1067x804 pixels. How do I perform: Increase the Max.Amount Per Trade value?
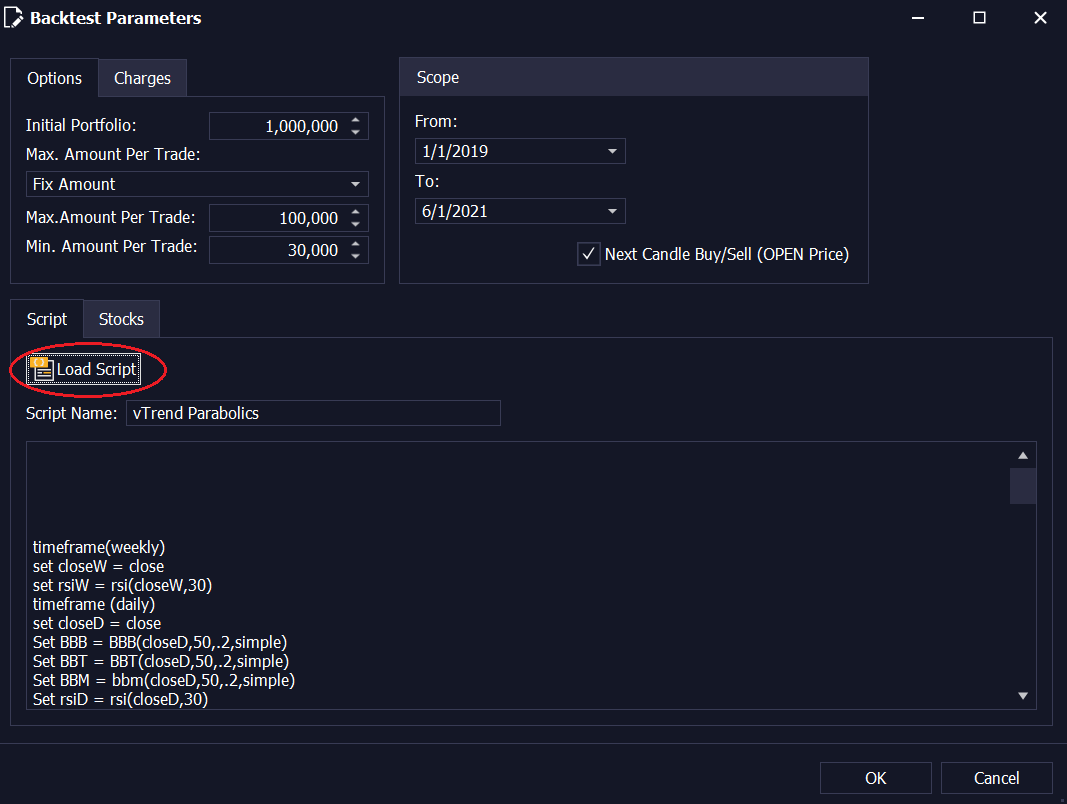tap(356, 213)
